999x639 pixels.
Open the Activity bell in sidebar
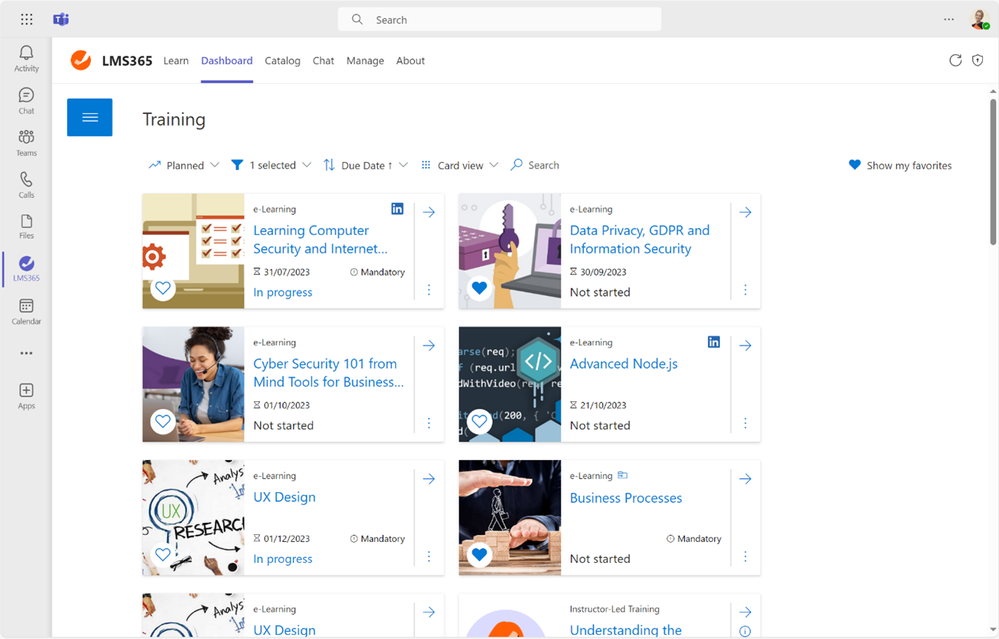[26, 58]
